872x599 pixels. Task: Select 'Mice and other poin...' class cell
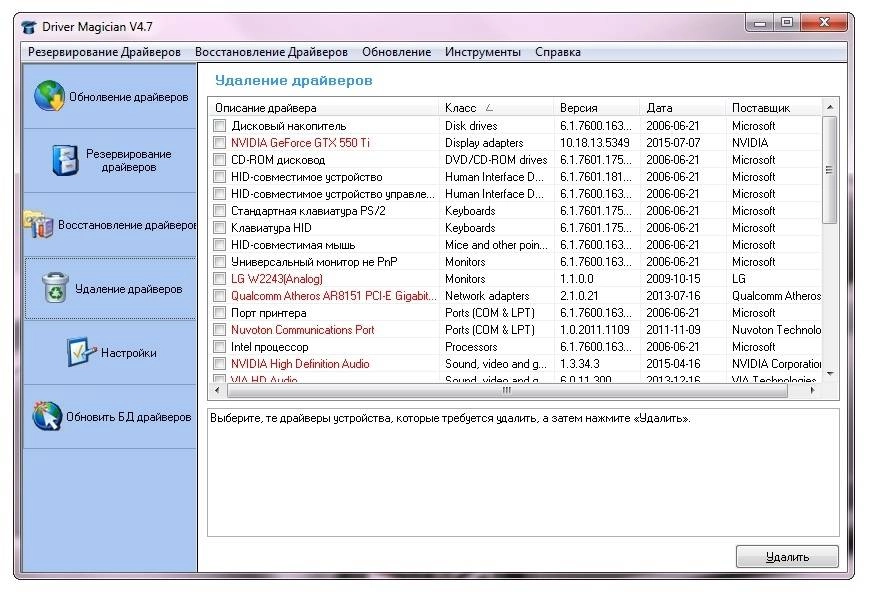[496, 245]
